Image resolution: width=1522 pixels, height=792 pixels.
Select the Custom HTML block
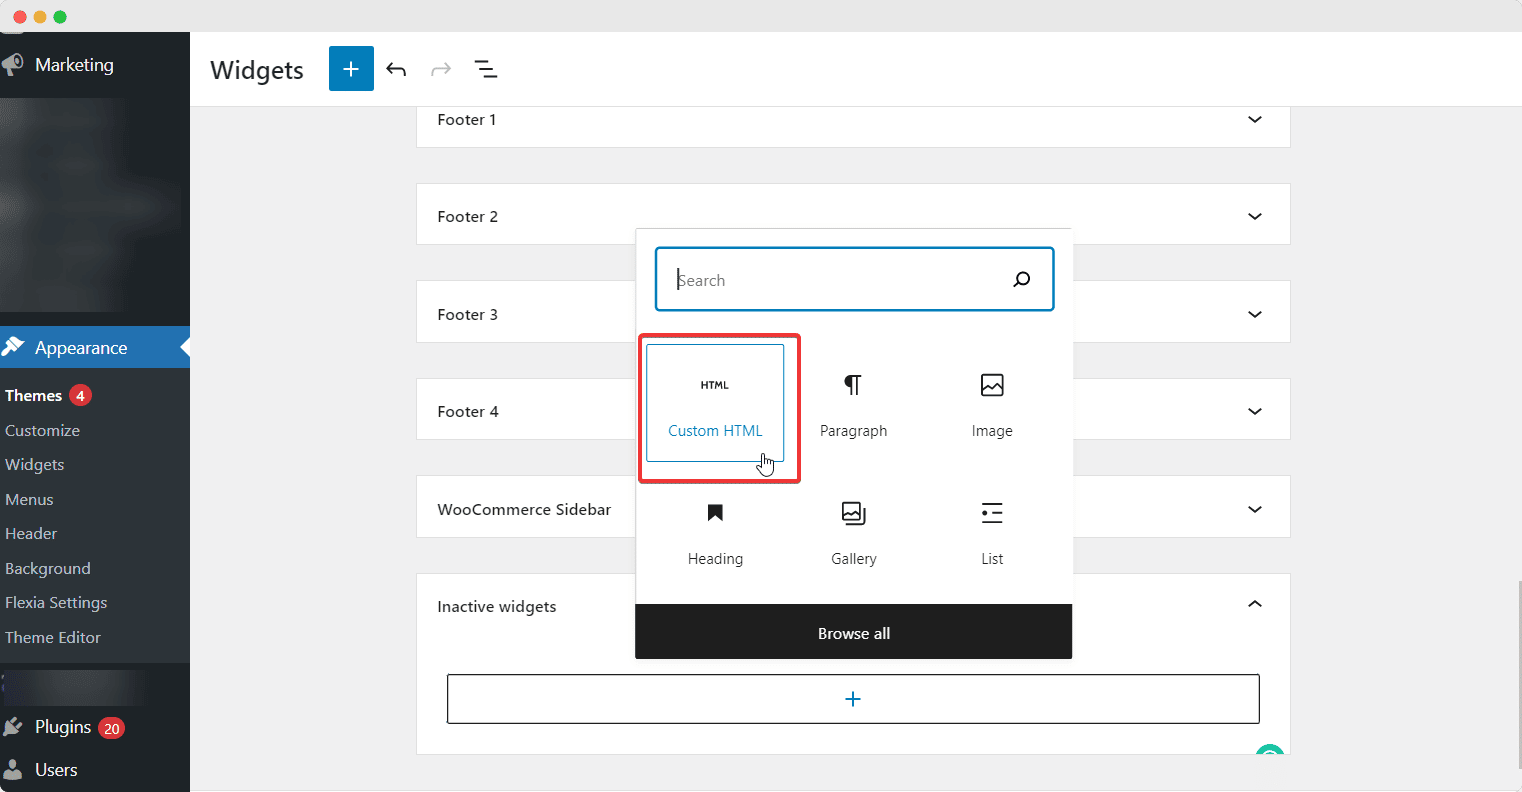[x=715, y=404]
